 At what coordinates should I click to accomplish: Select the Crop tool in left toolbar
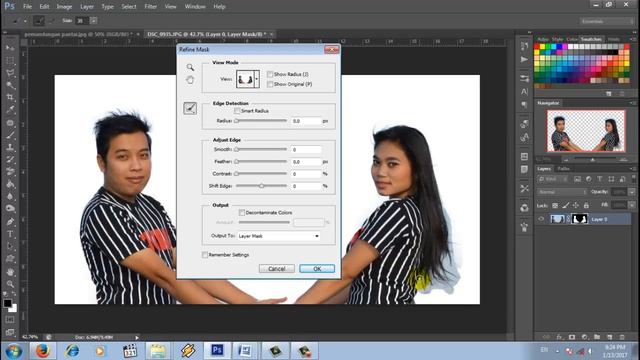(x=10, y=97)
